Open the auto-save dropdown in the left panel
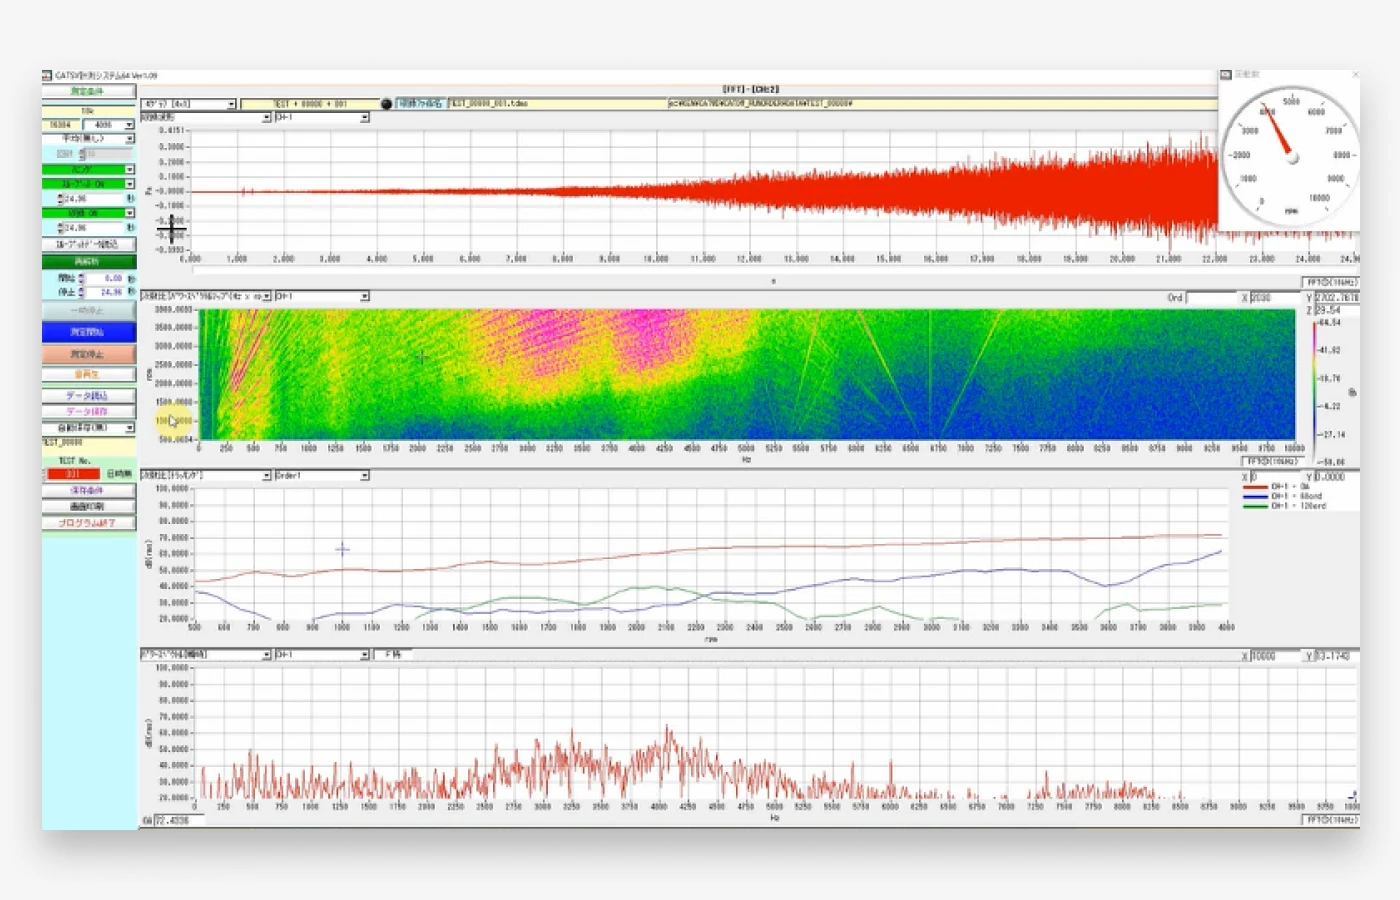 [129, 428]
